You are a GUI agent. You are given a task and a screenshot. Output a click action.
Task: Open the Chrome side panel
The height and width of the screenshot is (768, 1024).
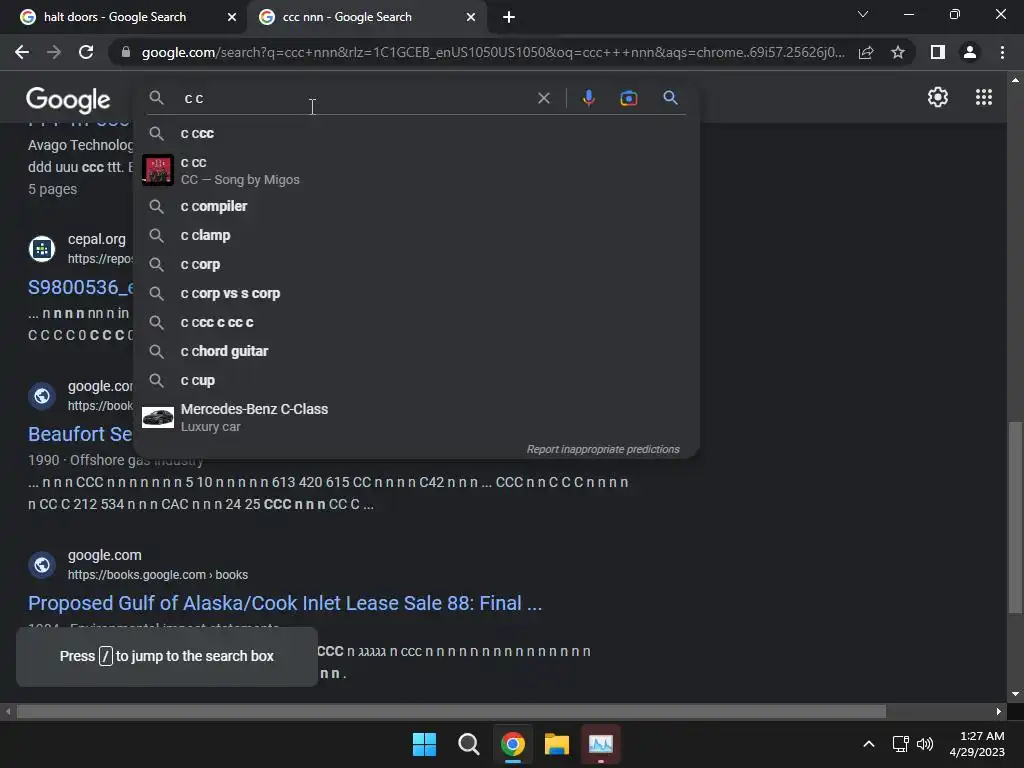point(938,52)
